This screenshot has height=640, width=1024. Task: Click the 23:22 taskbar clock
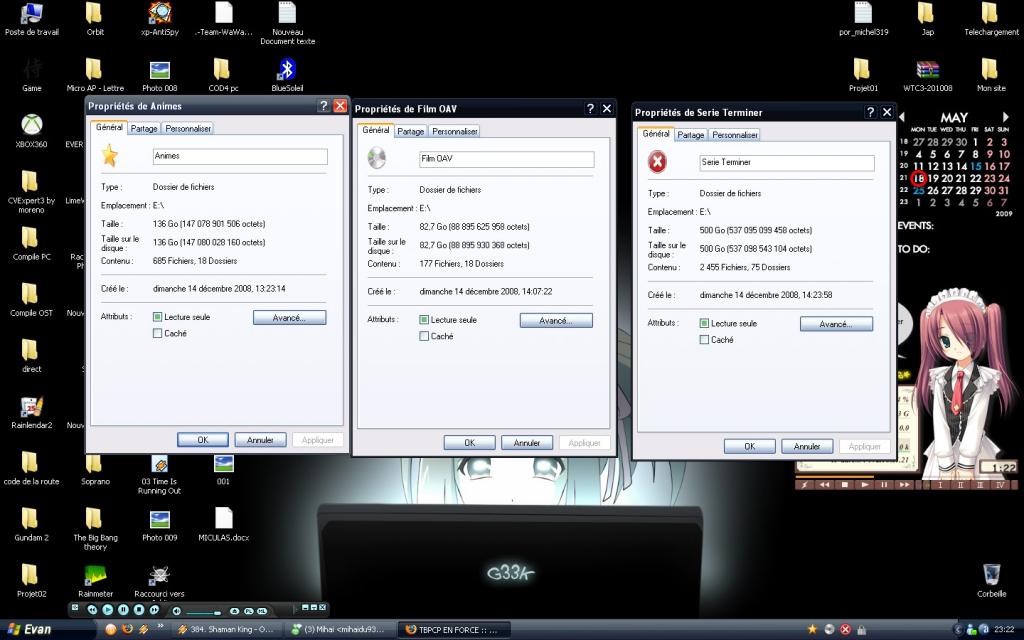(1004, 630)
